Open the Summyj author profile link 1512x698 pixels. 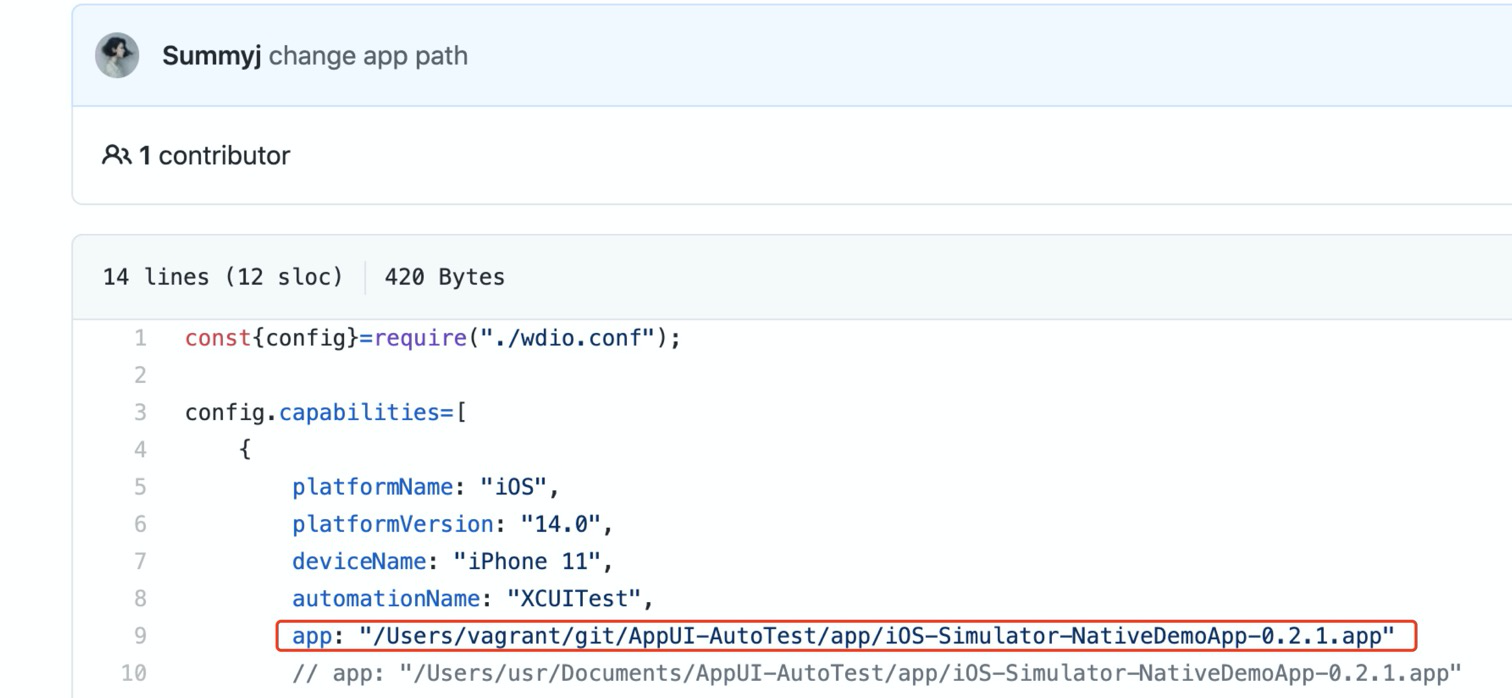pyautogui.click(x=211, y=56)
